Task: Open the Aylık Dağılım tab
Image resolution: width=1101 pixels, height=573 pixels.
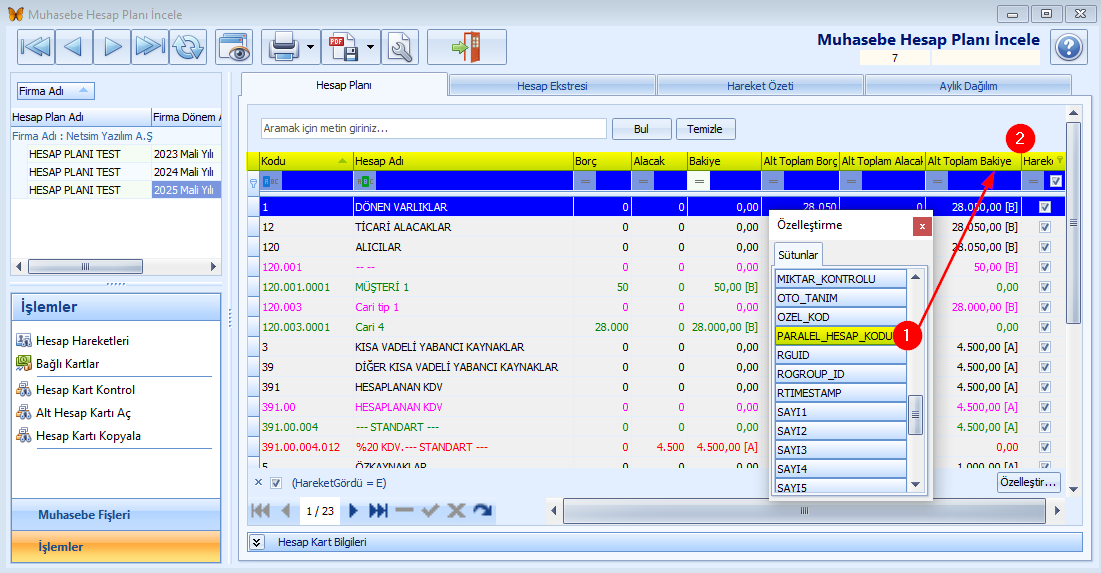Action: pyautogui.click(x=967, y=86)
